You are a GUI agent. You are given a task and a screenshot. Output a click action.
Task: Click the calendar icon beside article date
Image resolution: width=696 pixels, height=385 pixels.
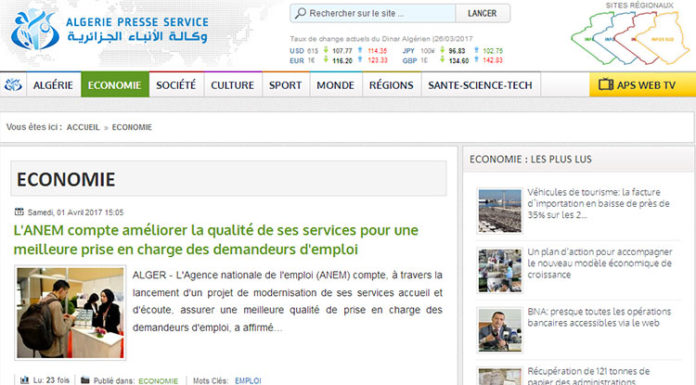coord(19,212)
